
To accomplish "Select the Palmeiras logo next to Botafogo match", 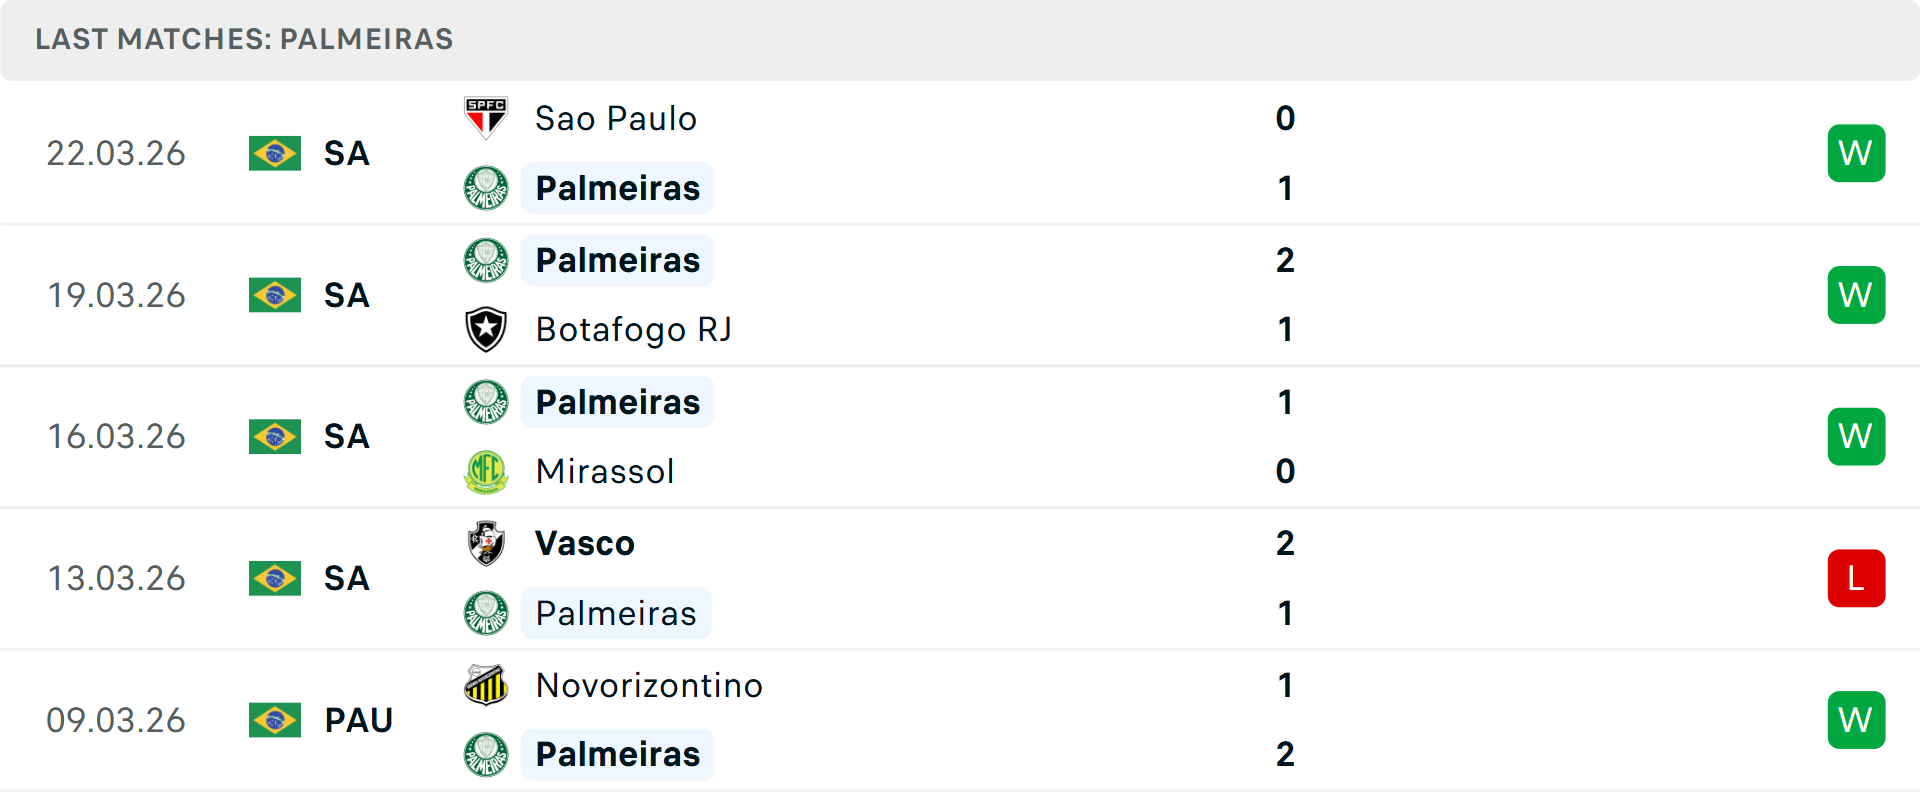I will pyautogui.click(x=486, y=259).
